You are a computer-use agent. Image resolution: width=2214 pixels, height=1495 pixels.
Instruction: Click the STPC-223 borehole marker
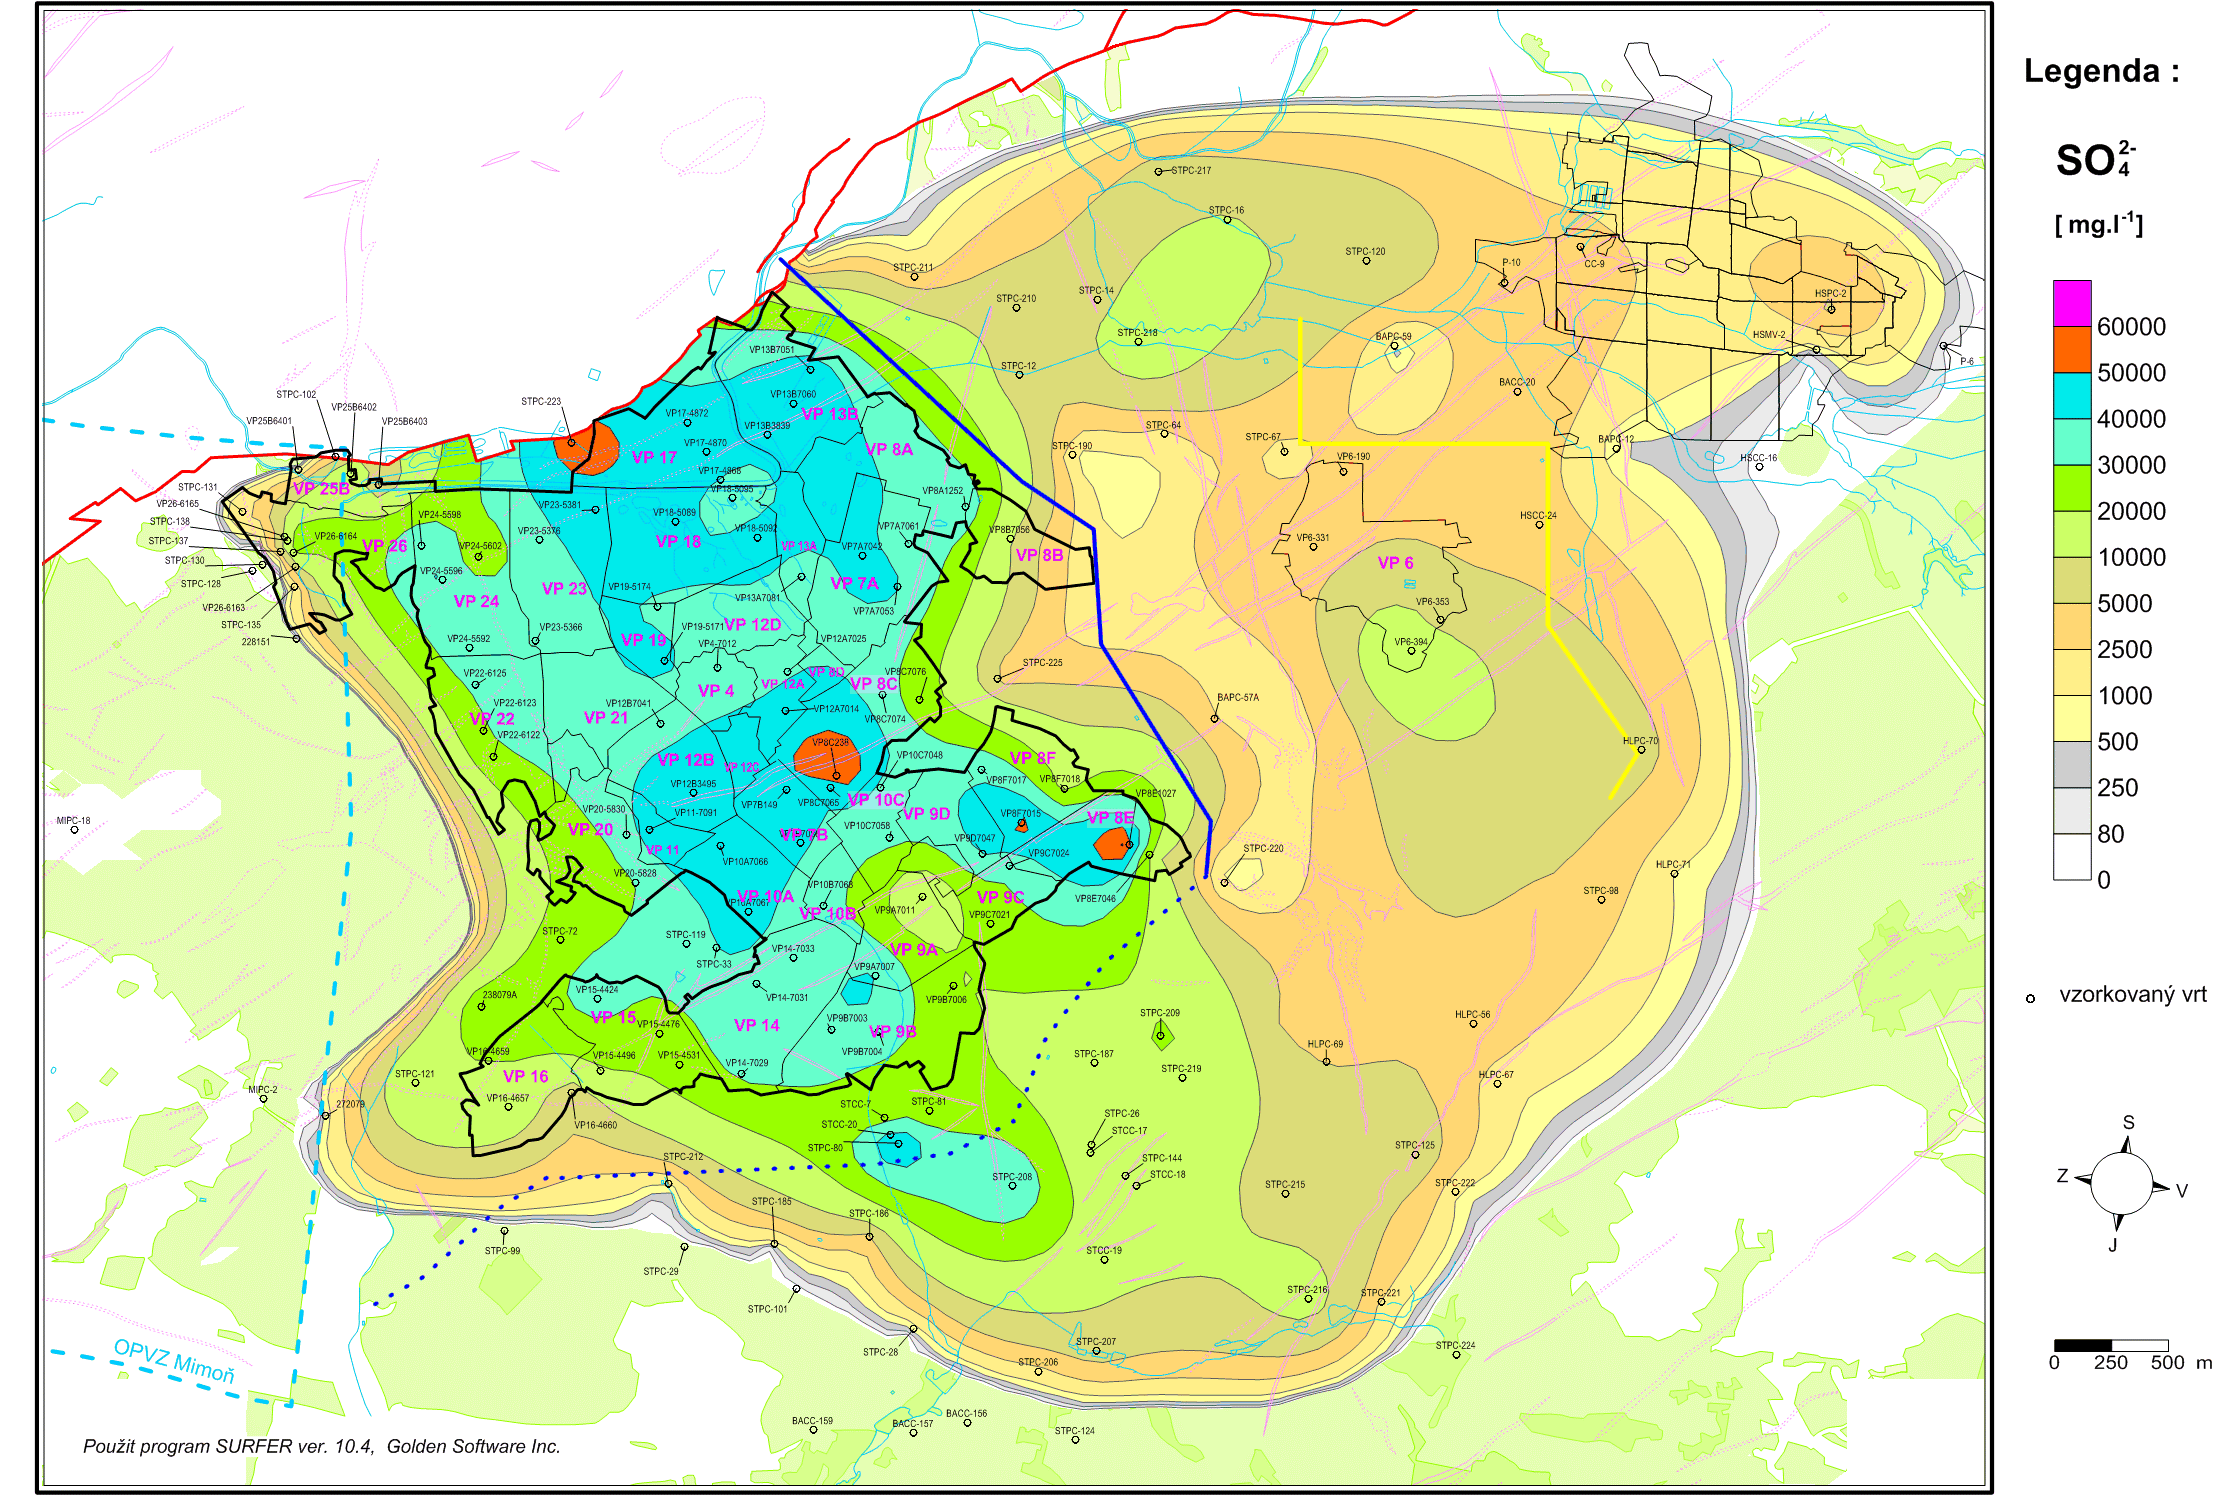coord(572,442)
